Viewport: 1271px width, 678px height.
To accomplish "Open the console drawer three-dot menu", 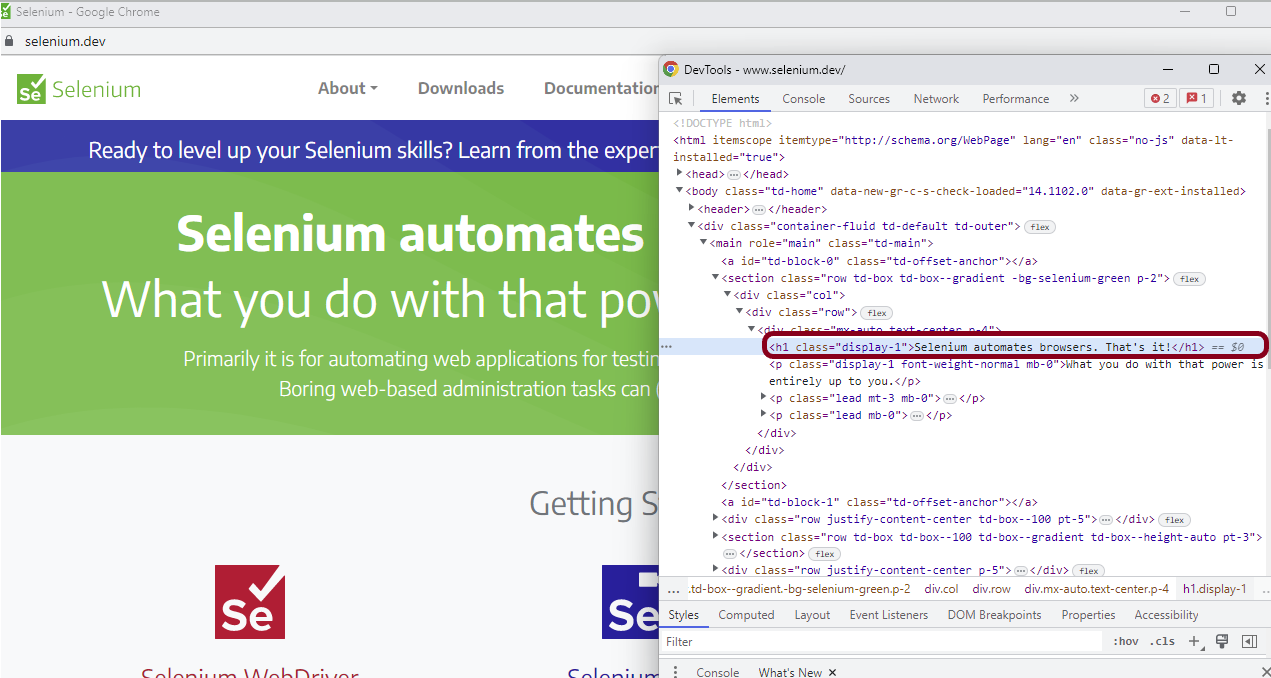I will point(674,671).
